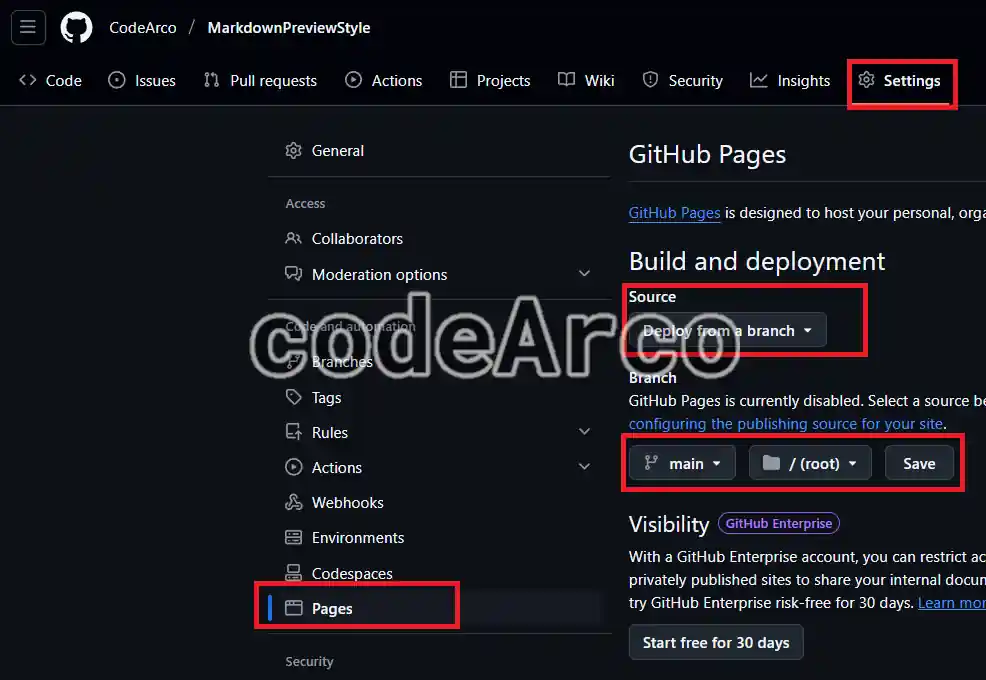
Task: Open MarkdownPreviewStyle repository link
Action: pyautogui.click(x=289, y=28)
